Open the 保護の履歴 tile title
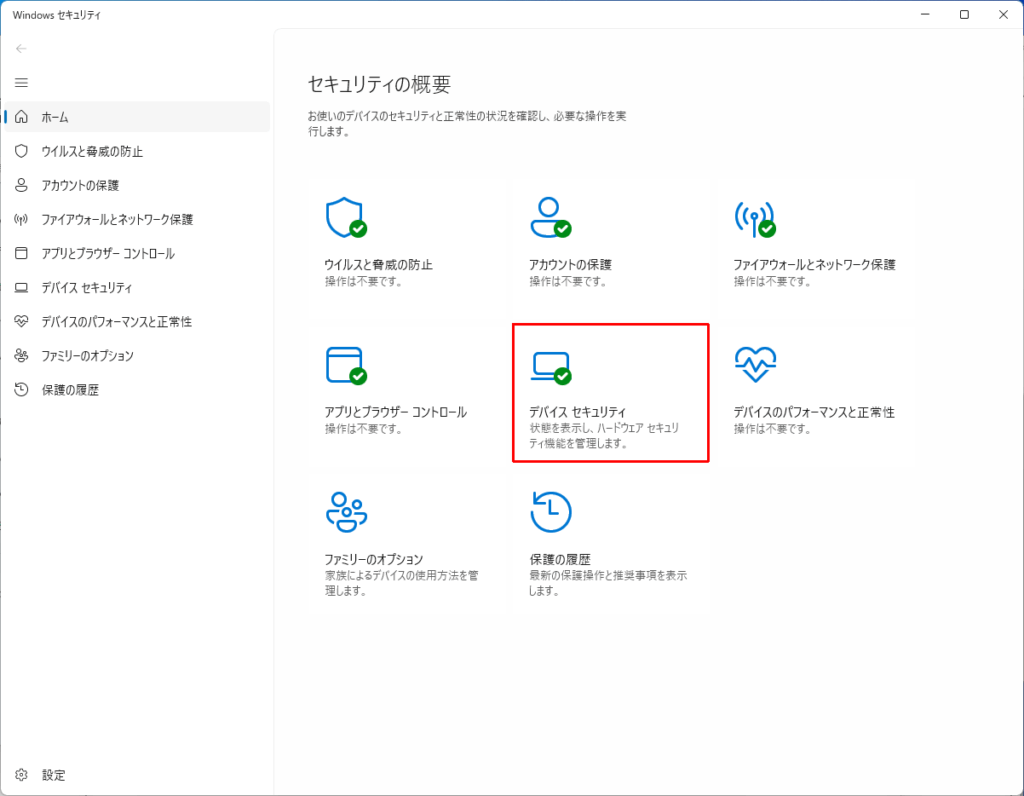This screenshot has width=1024, height=796. [560, 559]
